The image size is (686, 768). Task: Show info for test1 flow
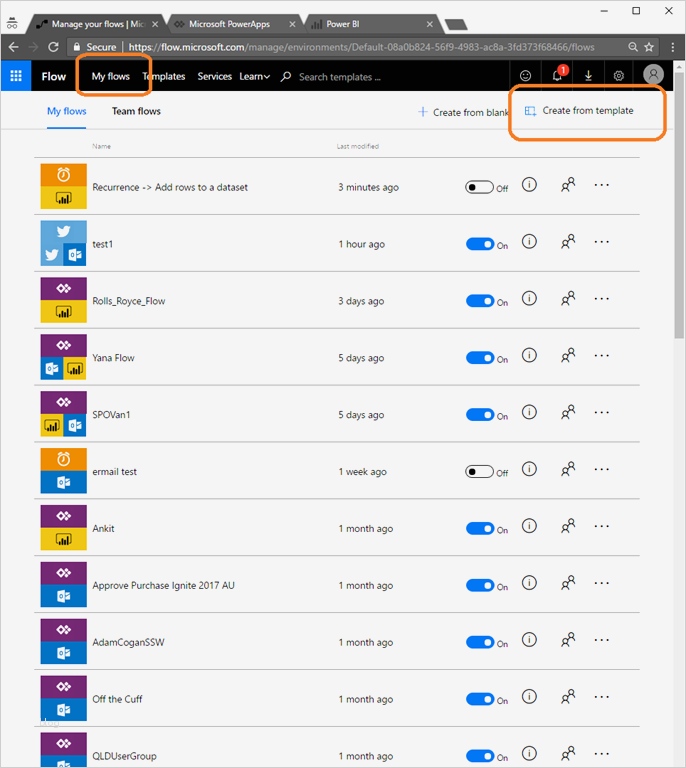[529, 241]
